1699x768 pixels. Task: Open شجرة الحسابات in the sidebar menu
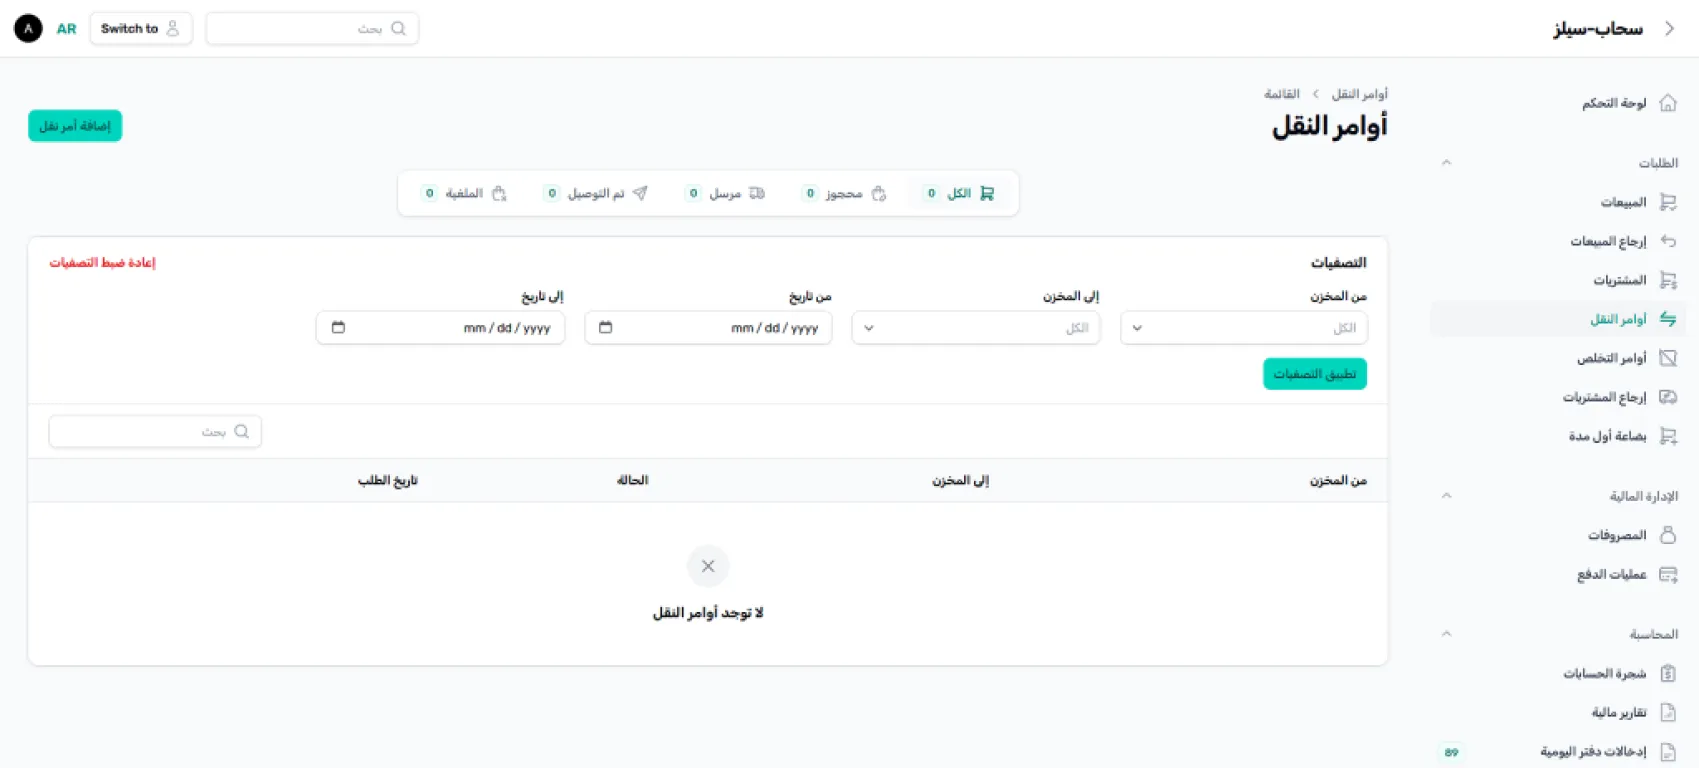[1605, 673]
